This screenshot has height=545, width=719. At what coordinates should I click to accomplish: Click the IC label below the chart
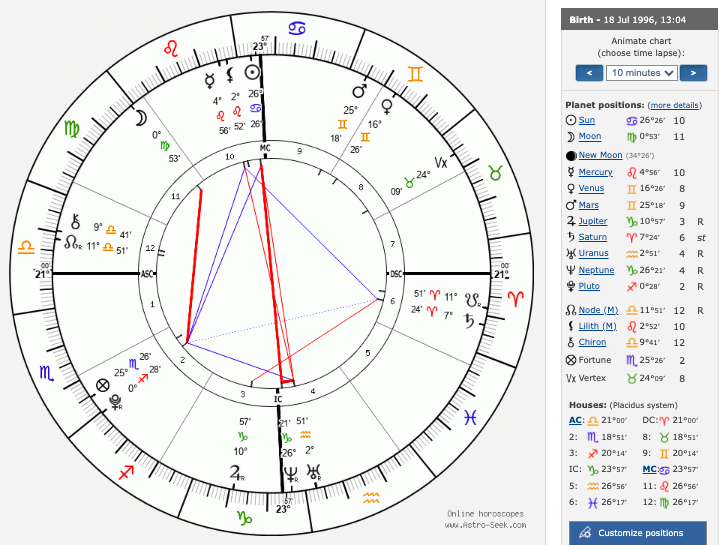[278, 399]
